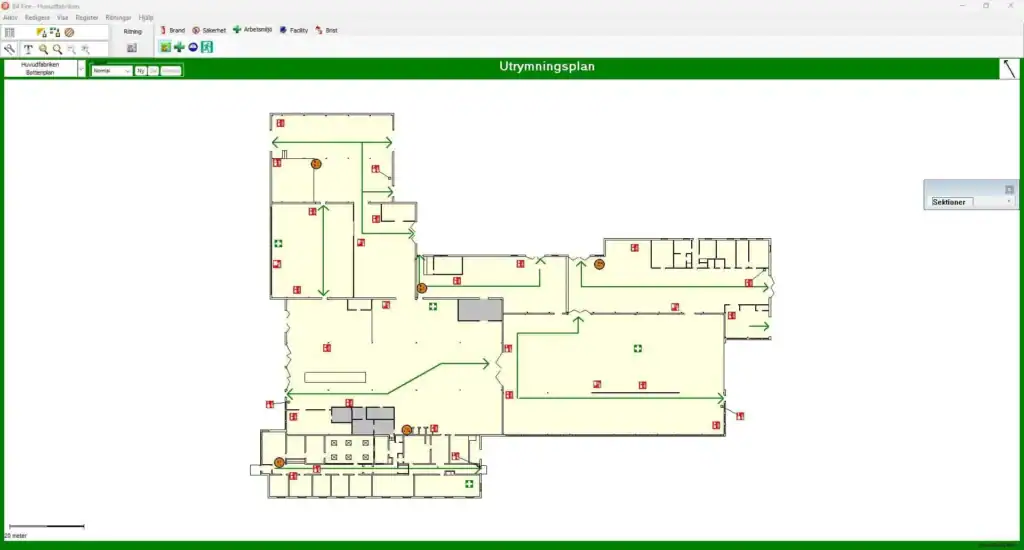Switch to Säkerhet module
Image resolution: width=1024 pixels, height=550 pixels.
tap(209, 31)
